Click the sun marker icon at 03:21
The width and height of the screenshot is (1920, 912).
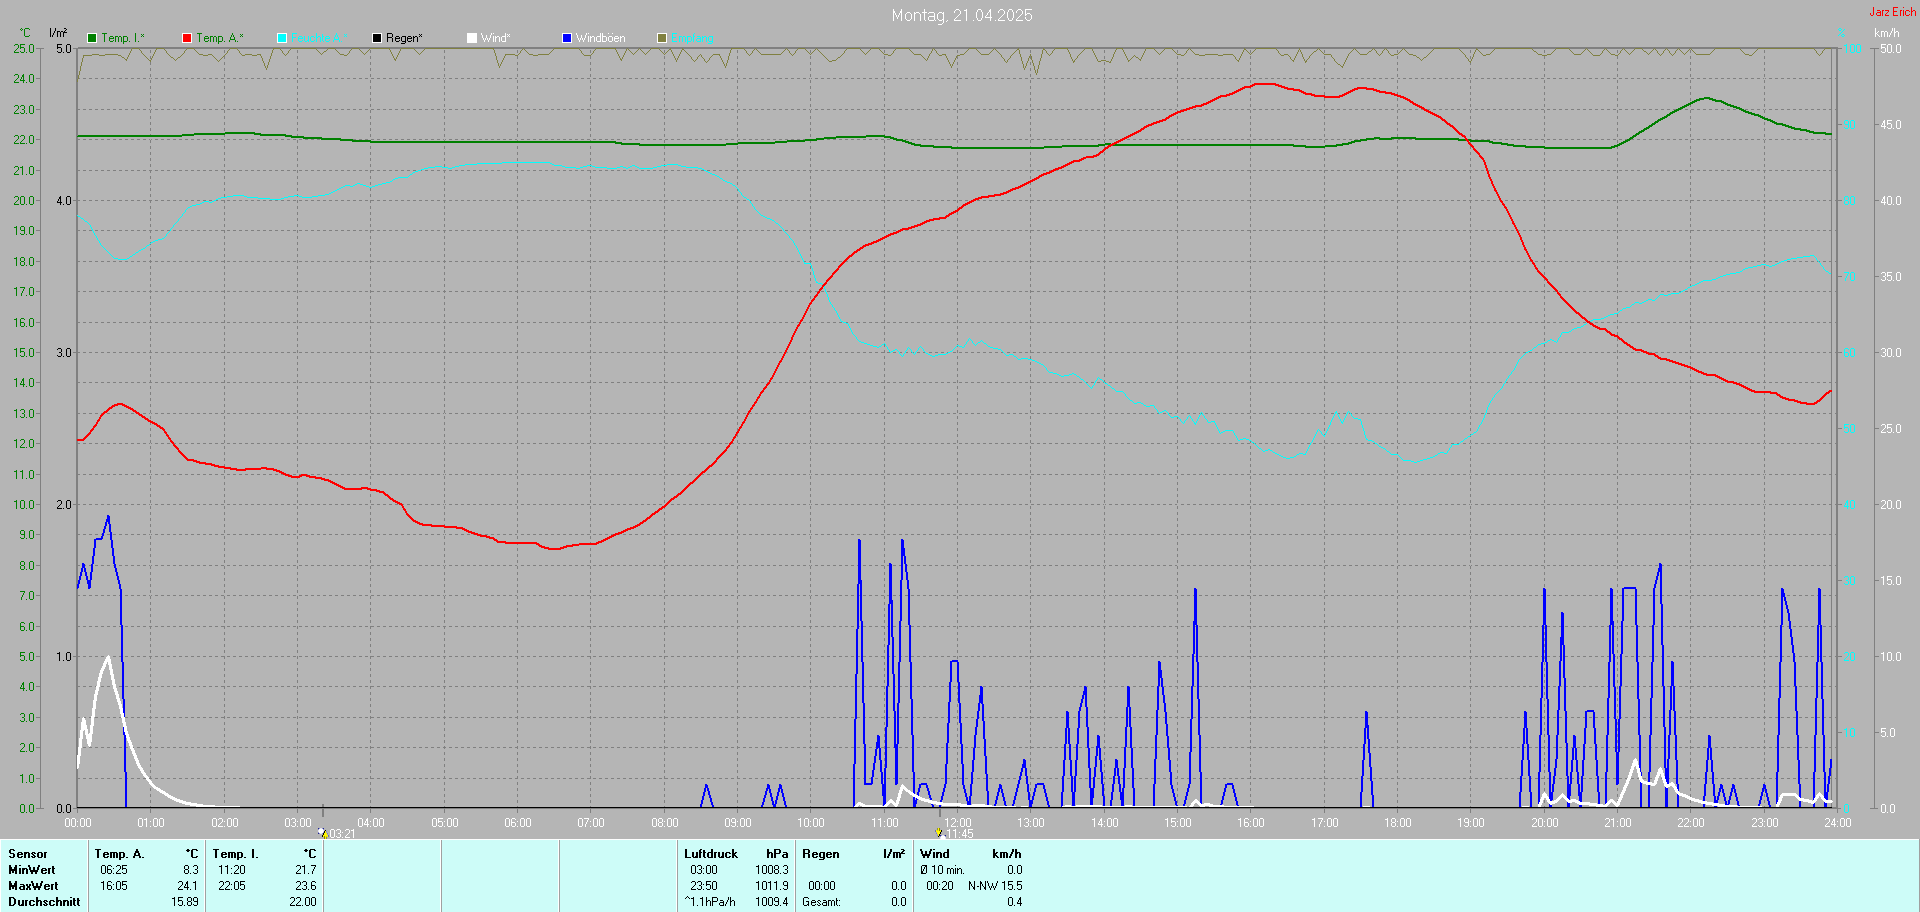[323, 833]
